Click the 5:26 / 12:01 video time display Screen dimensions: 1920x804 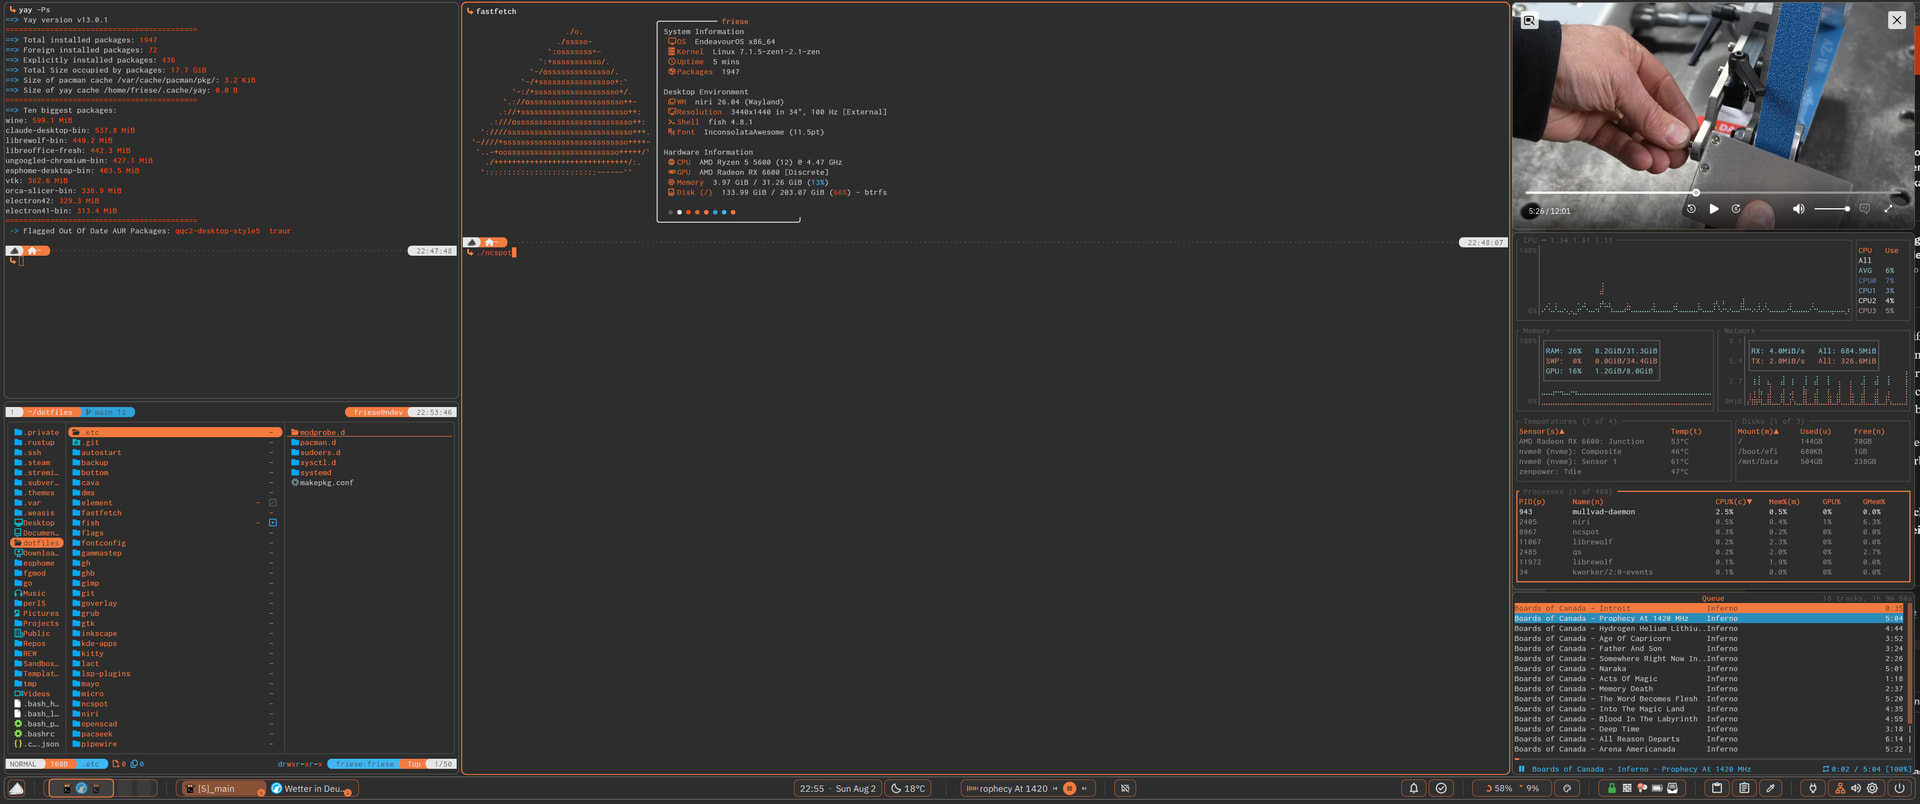coord(1549,211)
